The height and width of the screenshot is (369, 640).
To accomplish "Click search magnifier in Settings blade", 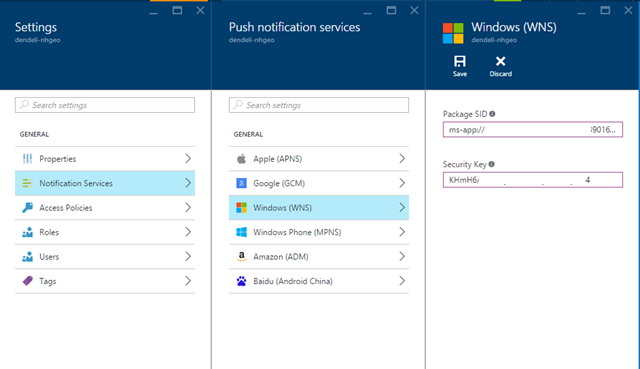I will tap(24, 104).
